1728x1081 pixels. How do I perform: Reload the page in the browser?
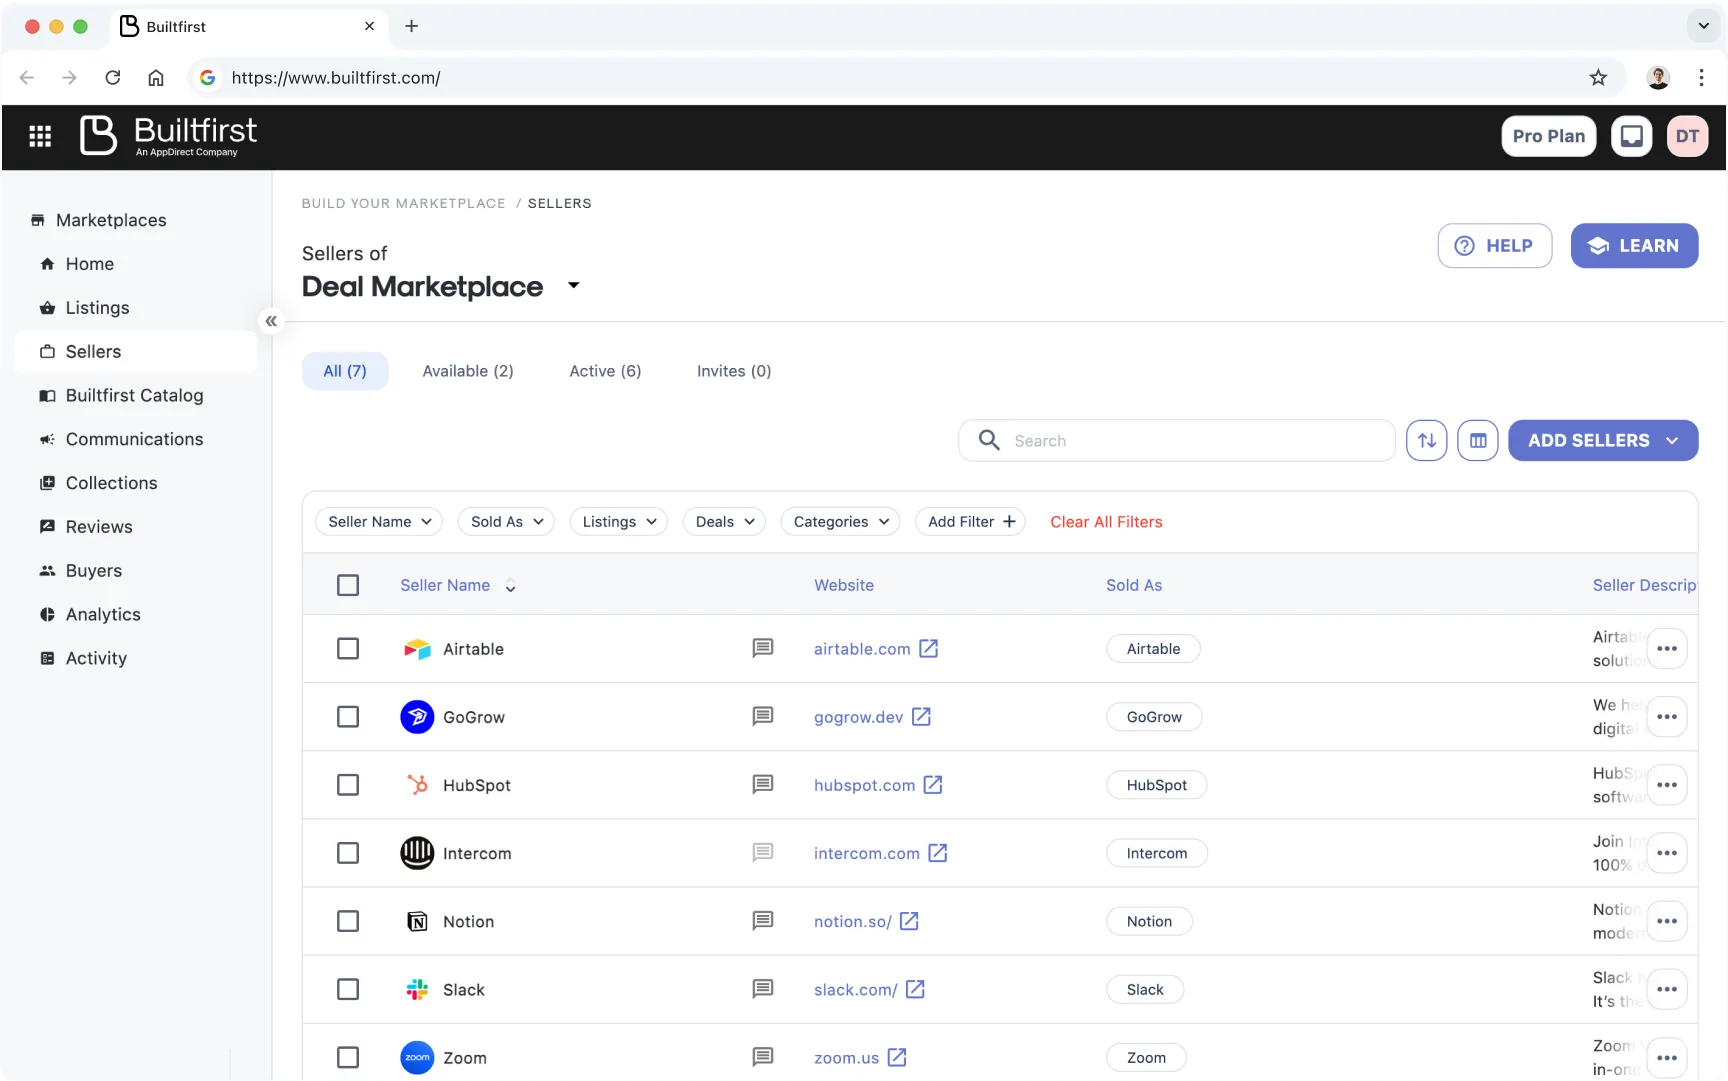click(113, 78)
